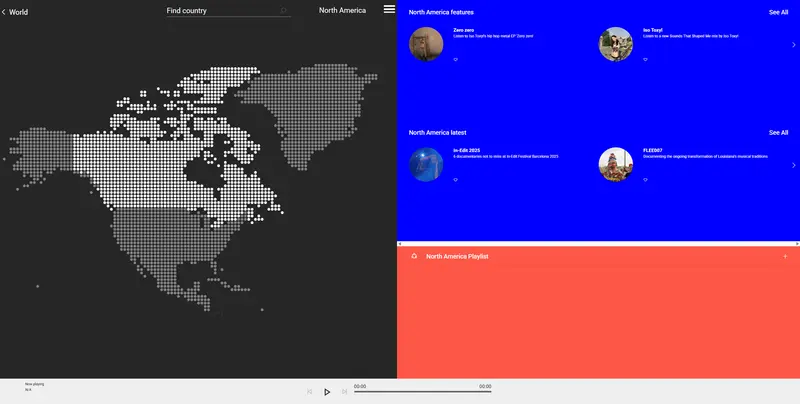Open the In-Edit 2025 thumbnail
This screenshot has height=404, width=800.
pos(426,165)
